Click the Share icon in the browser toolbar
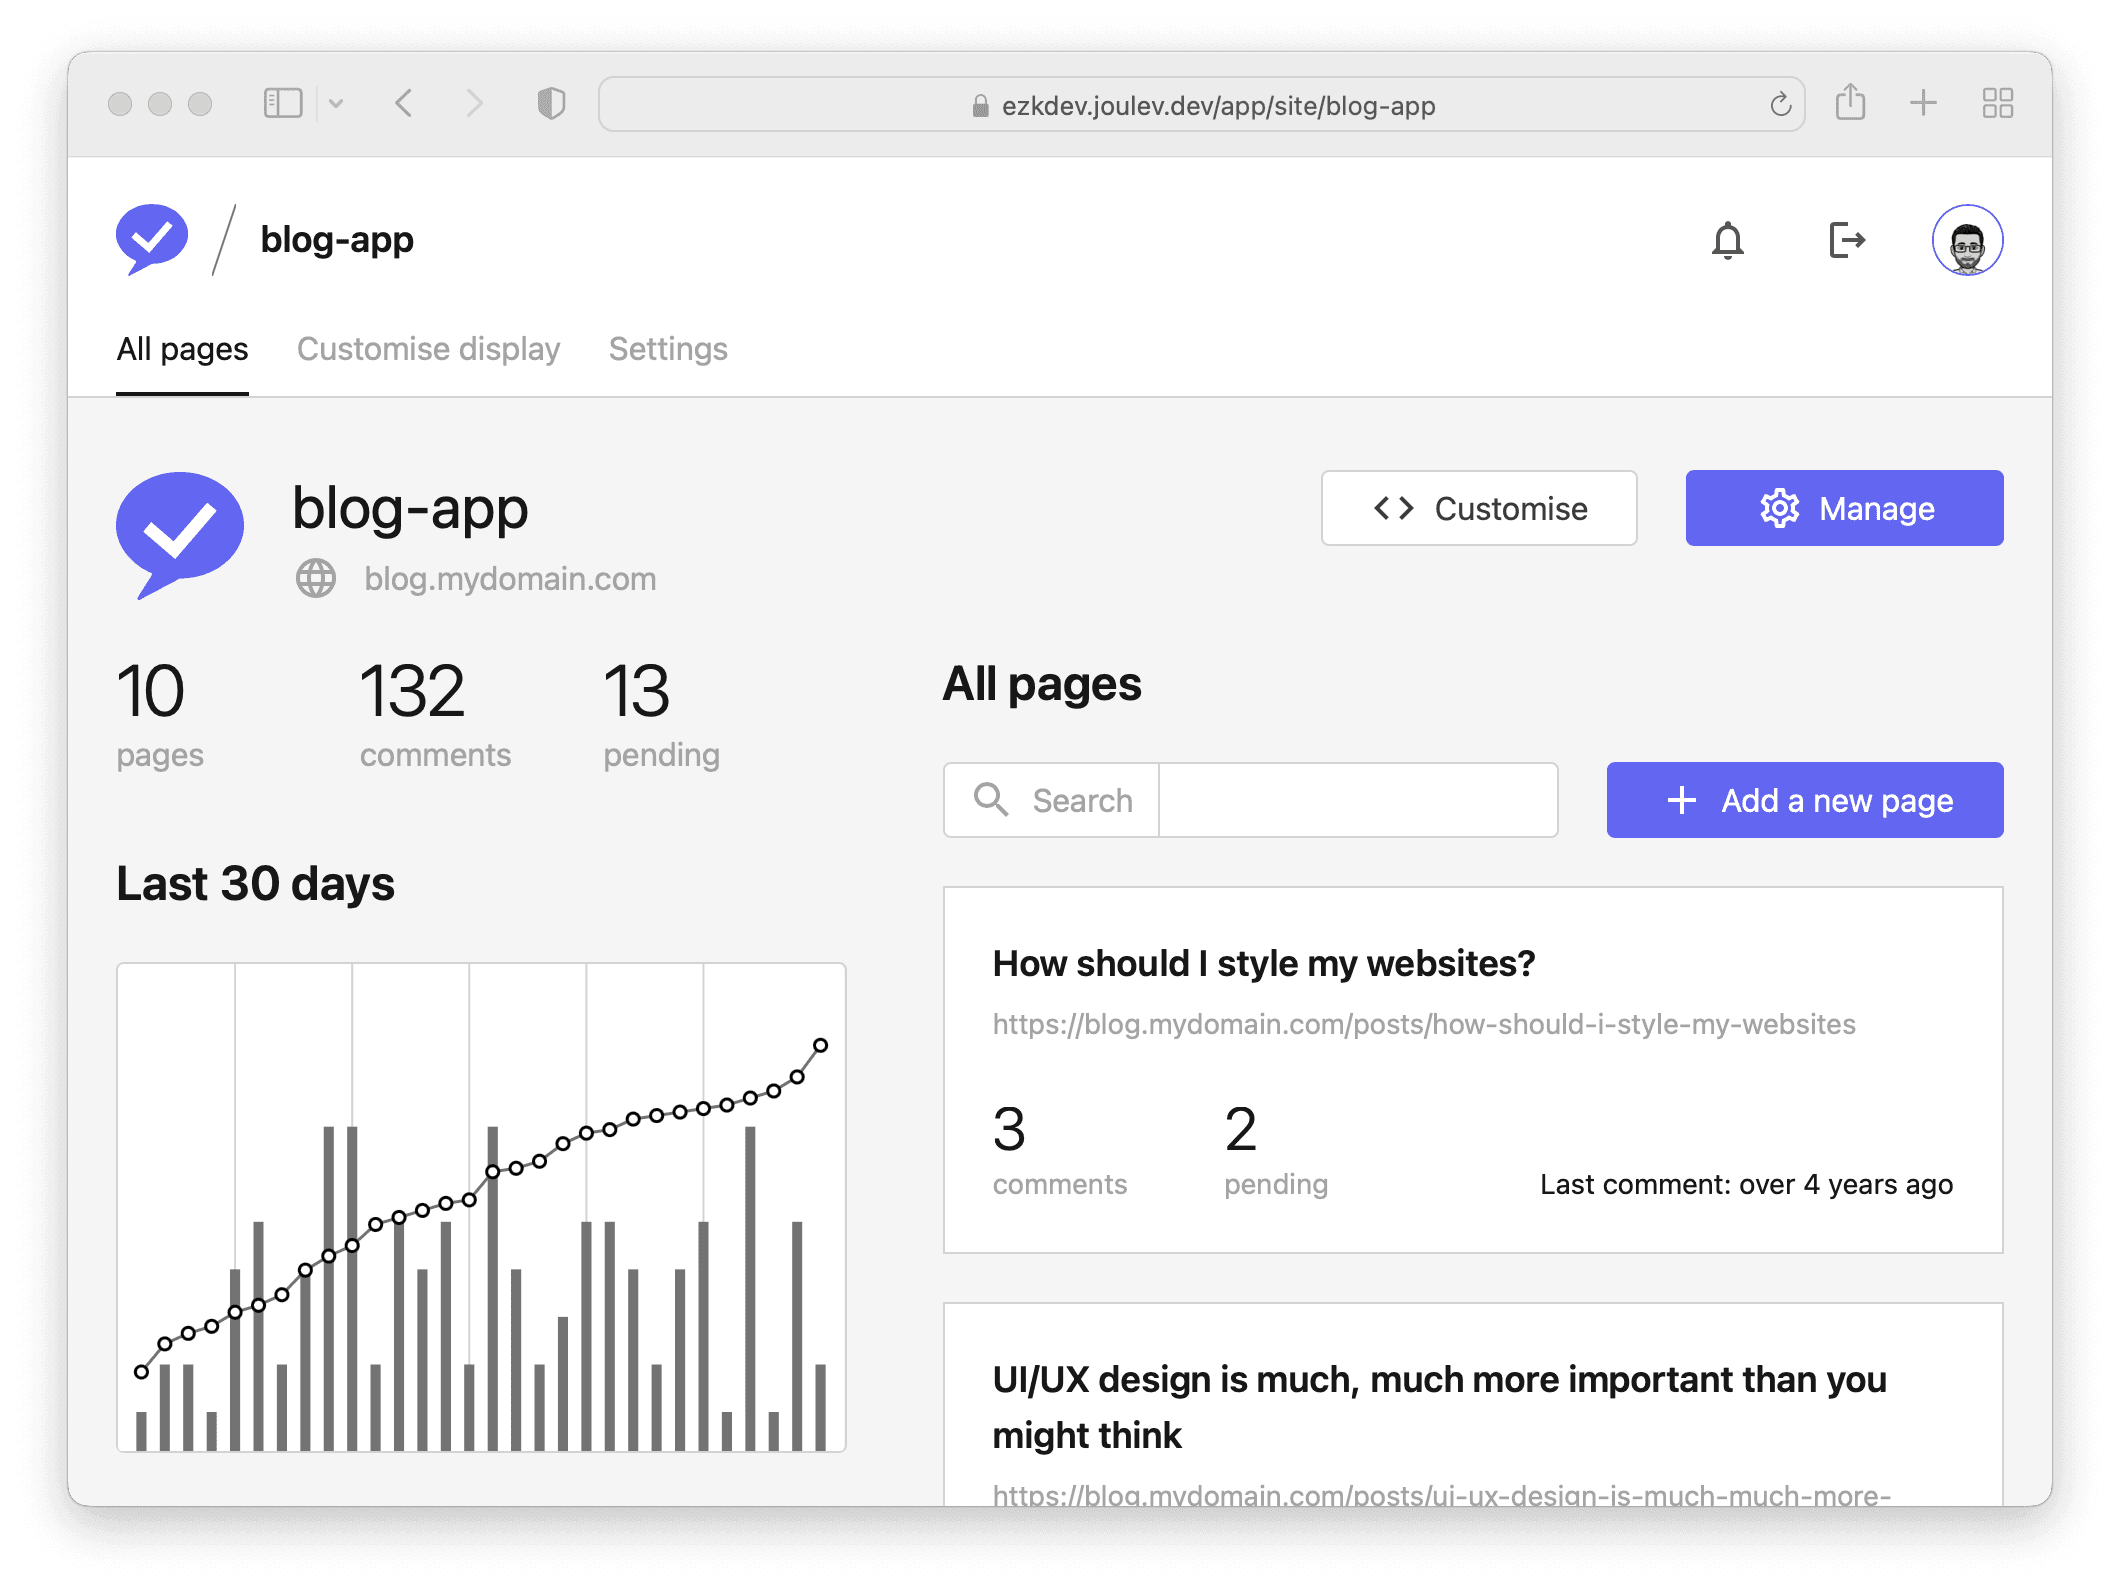 tap(1850, 102)
